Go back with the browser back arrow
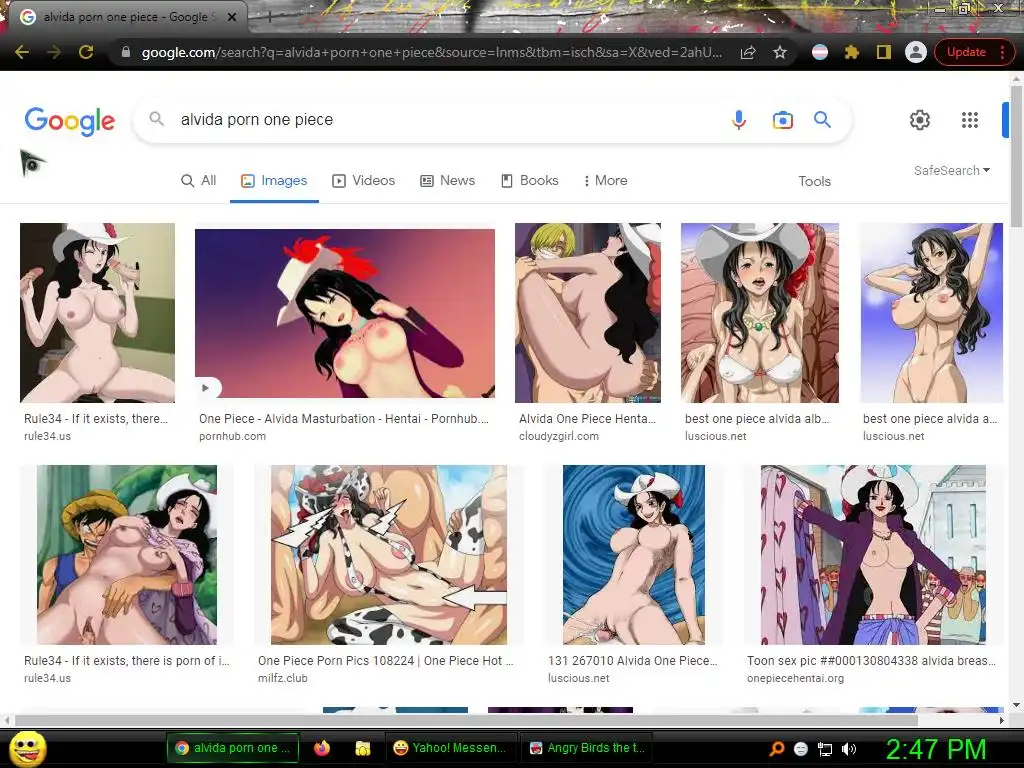The height and width of the screenshot is (768, 1024). [22, 52]
